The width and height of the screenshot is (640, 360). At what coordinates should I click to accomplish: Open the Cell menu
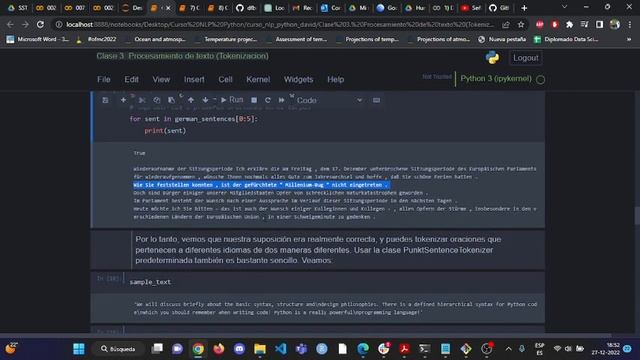tap(225, 79)
